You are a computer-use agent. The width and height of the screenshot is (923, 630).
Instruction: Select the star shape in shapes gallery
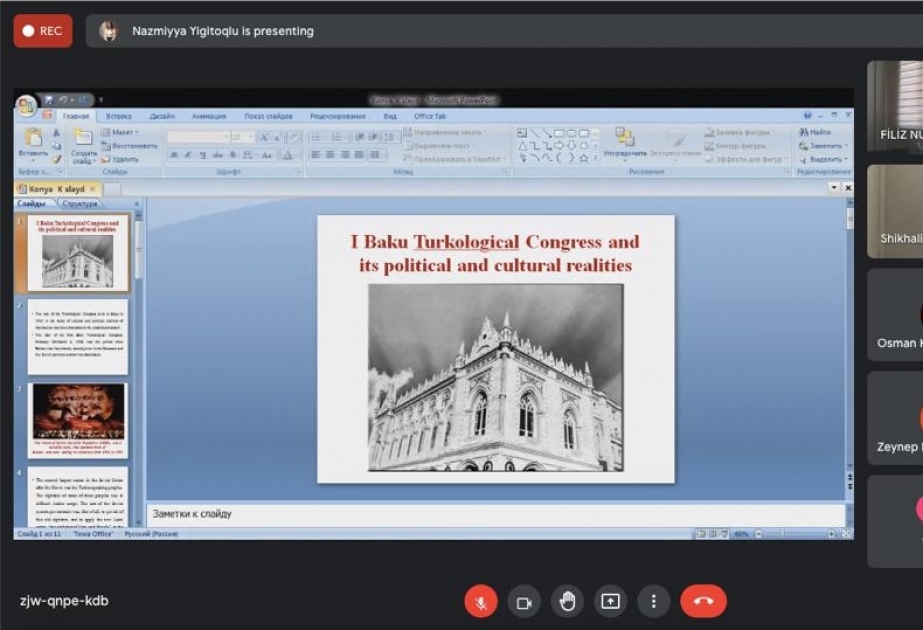pyautogui.click(x=583, y=158)
